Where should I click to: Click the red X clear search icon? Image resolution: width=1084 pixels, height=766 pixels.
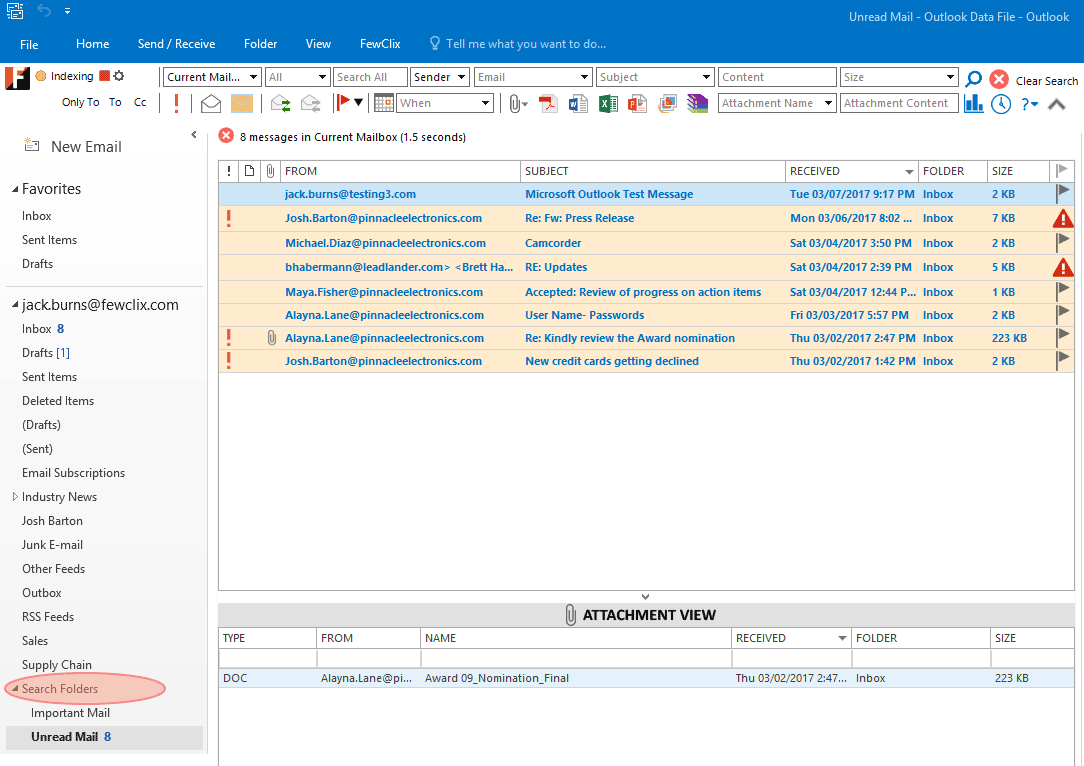tap(998, 80)
